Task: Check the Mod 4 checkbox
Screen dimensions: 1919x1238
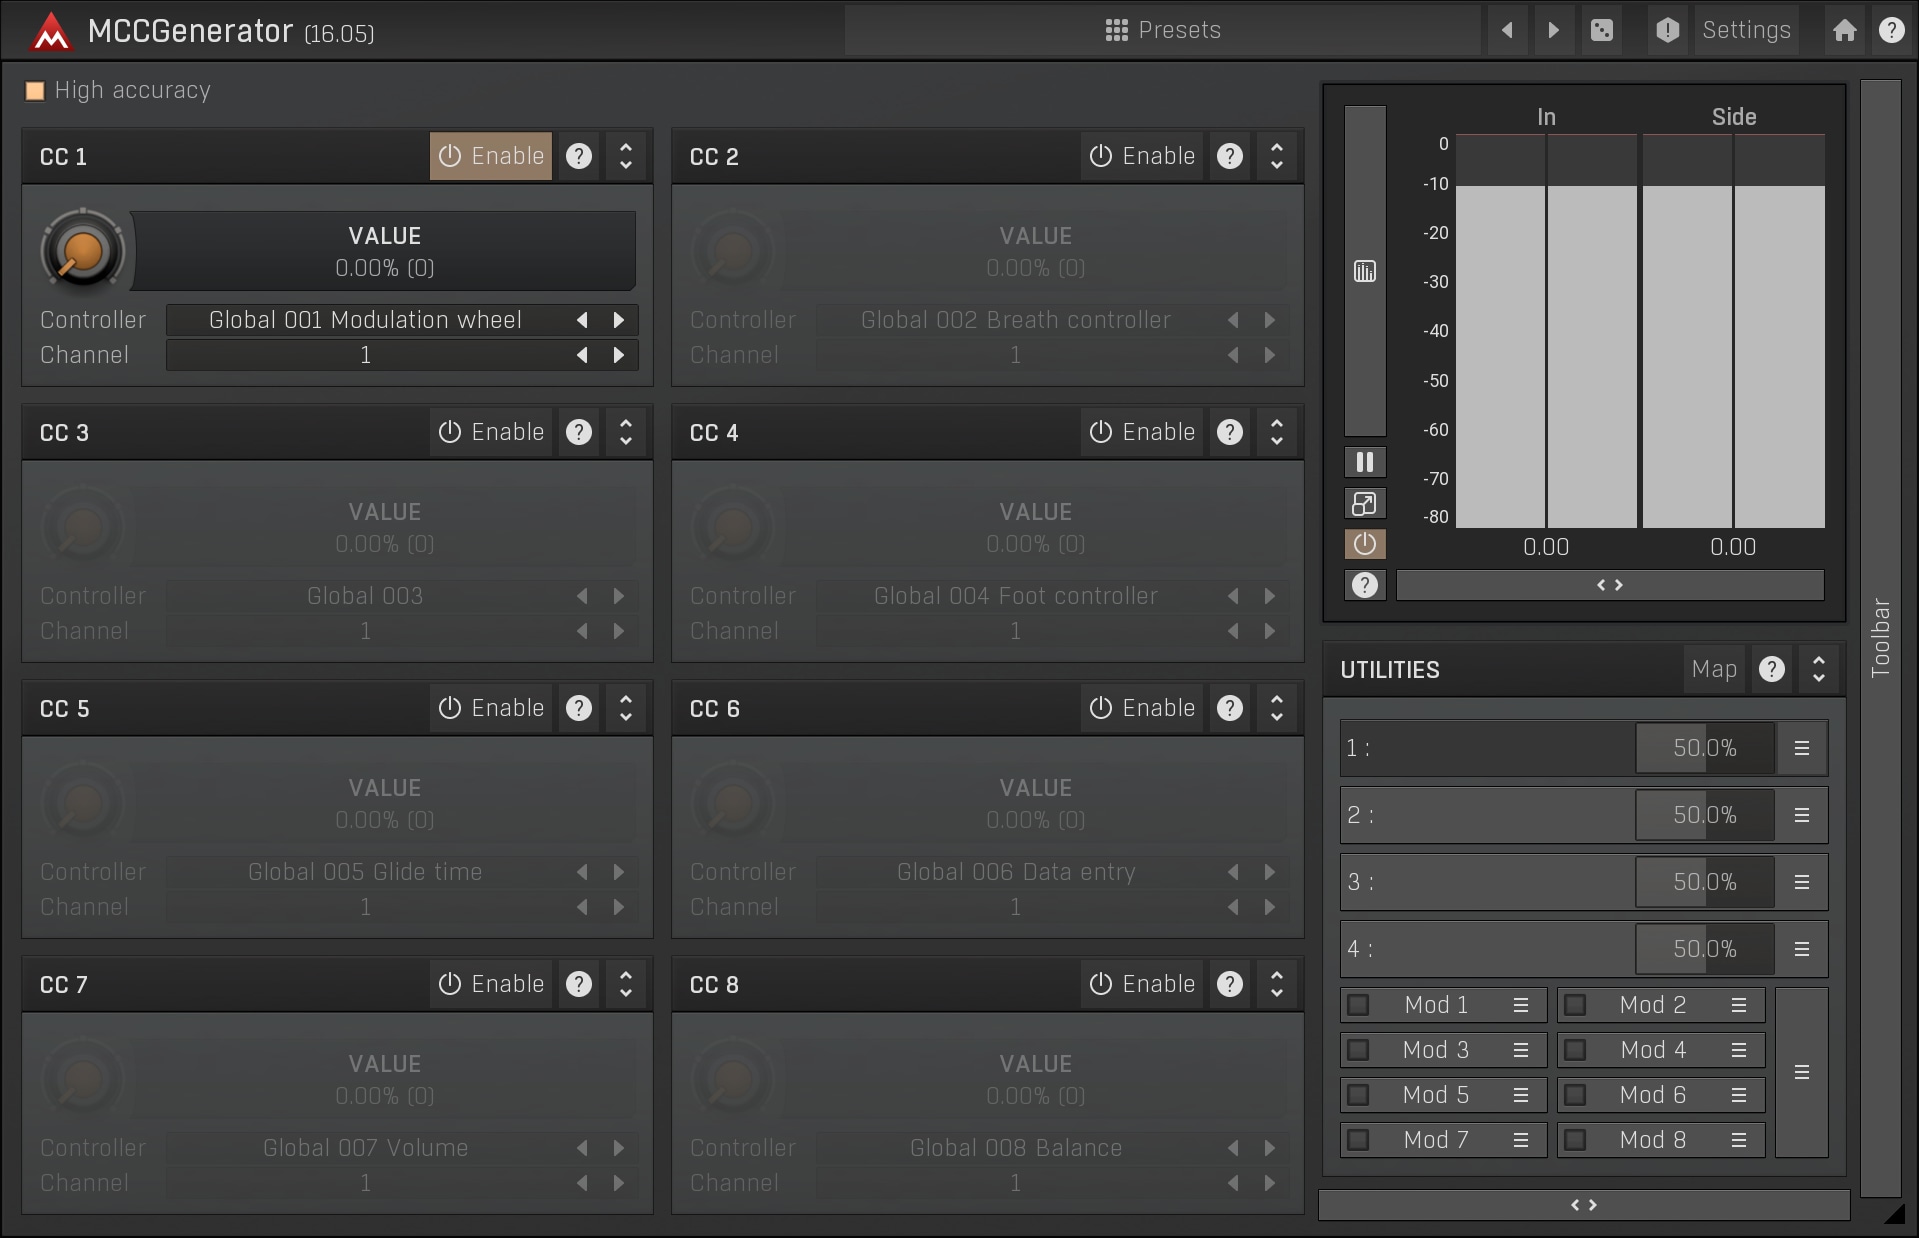Action: 1575,1050
